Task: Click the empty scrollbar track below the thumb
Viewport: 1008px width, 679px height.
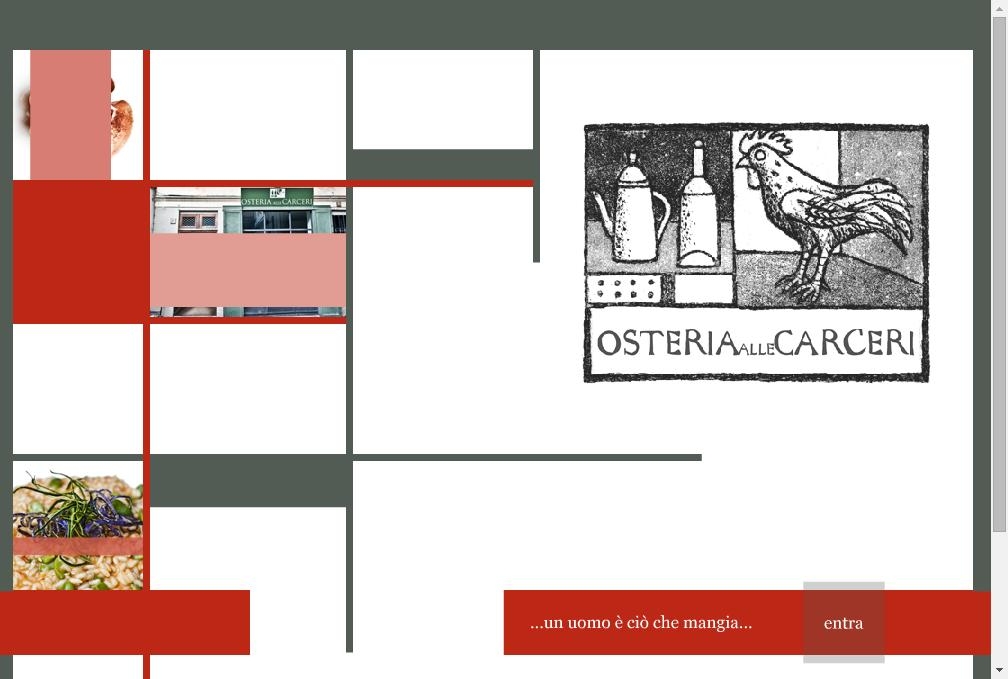Action: 999,597
